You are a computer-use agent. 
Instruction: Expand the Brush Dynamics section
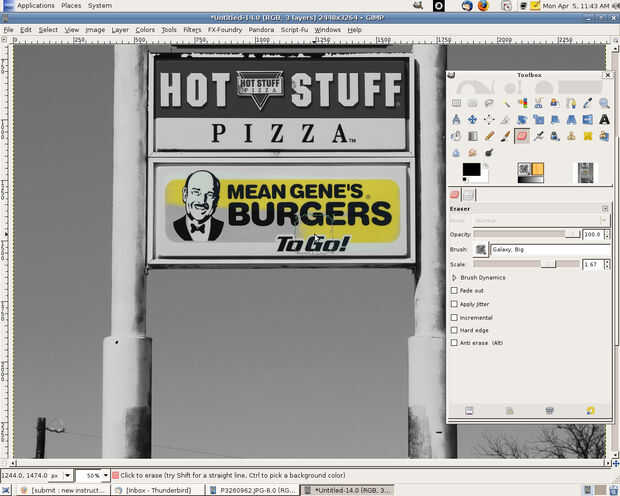tap(455, 277)
